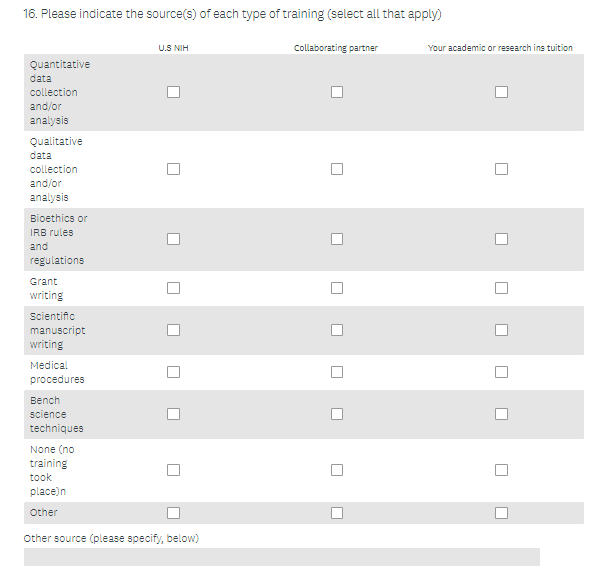Enable U.S NIH for Scientific manuscript writing
590x566 pixels.
173,330
